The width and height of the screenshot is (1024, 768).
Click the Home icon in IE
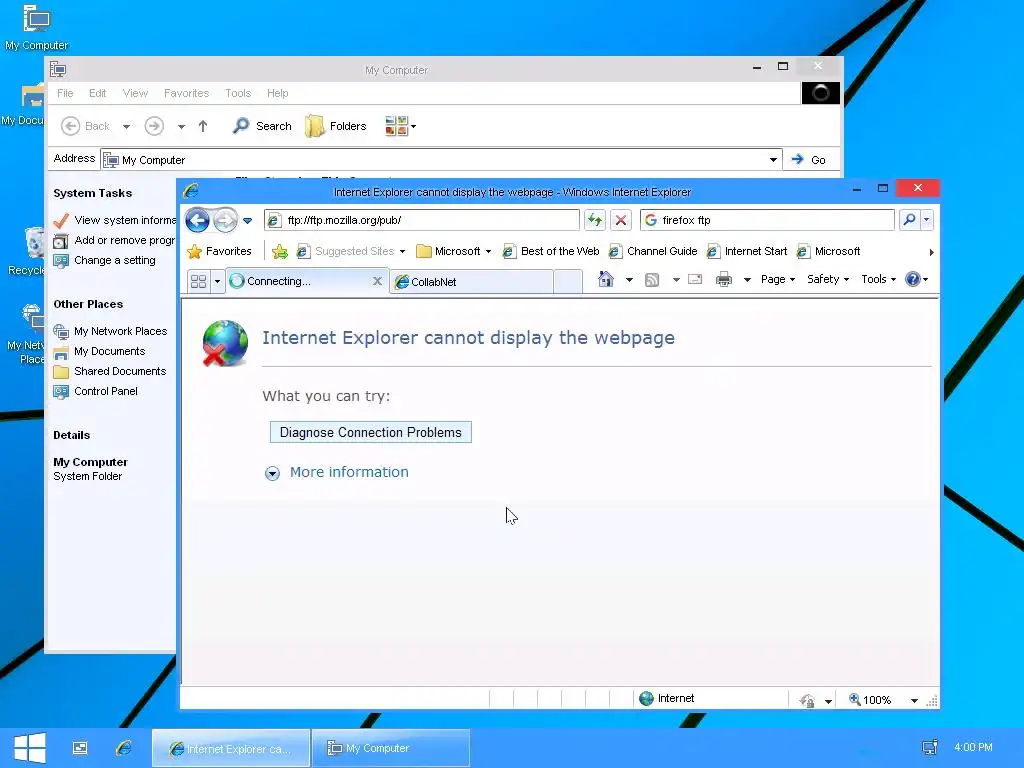(606, 280)
